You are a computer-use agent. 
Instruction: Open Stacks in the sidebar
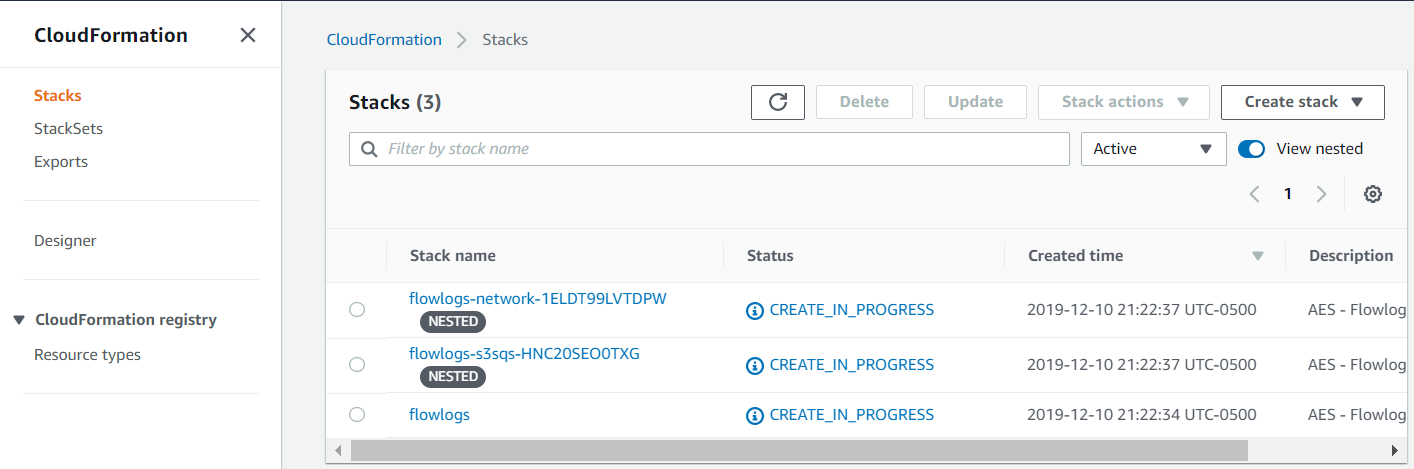point(58,96)
